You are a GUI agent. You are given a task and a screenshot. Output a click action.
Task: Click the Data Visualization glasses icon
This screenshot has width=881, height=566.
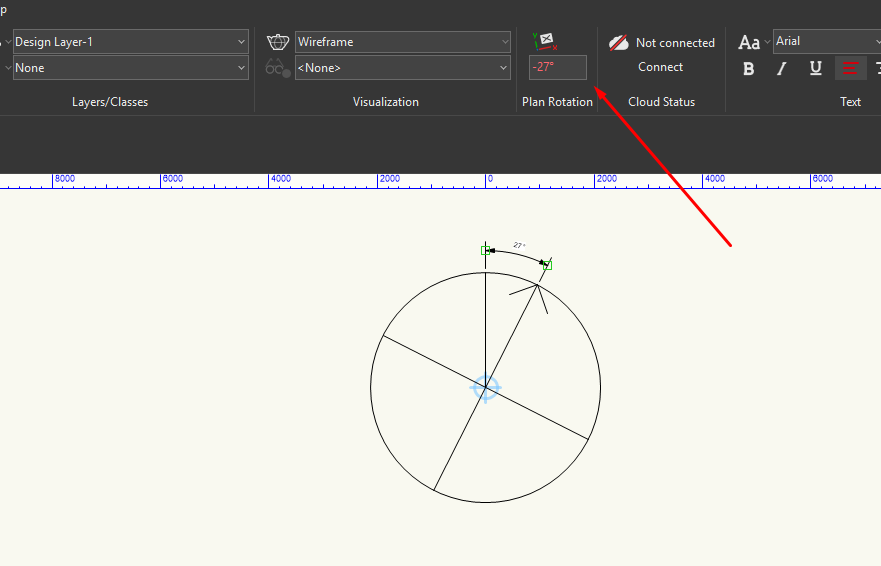(278, 68)
